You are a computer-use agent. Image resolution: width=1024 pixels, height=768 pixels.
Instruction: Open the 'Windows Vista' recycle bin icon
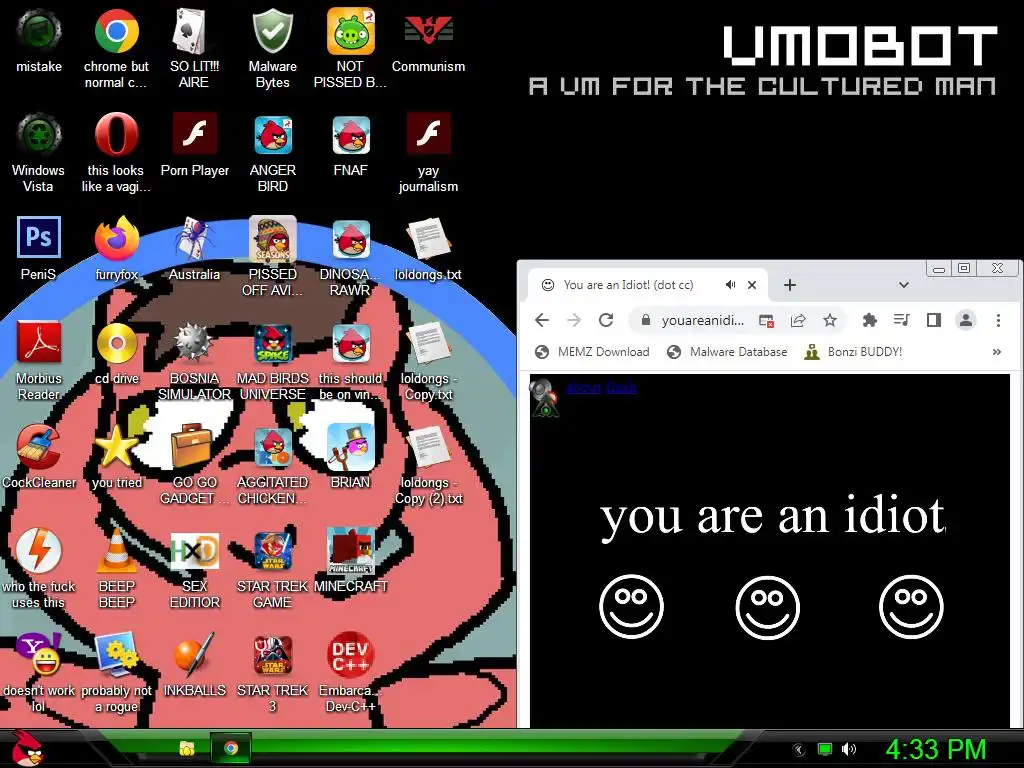39,135
